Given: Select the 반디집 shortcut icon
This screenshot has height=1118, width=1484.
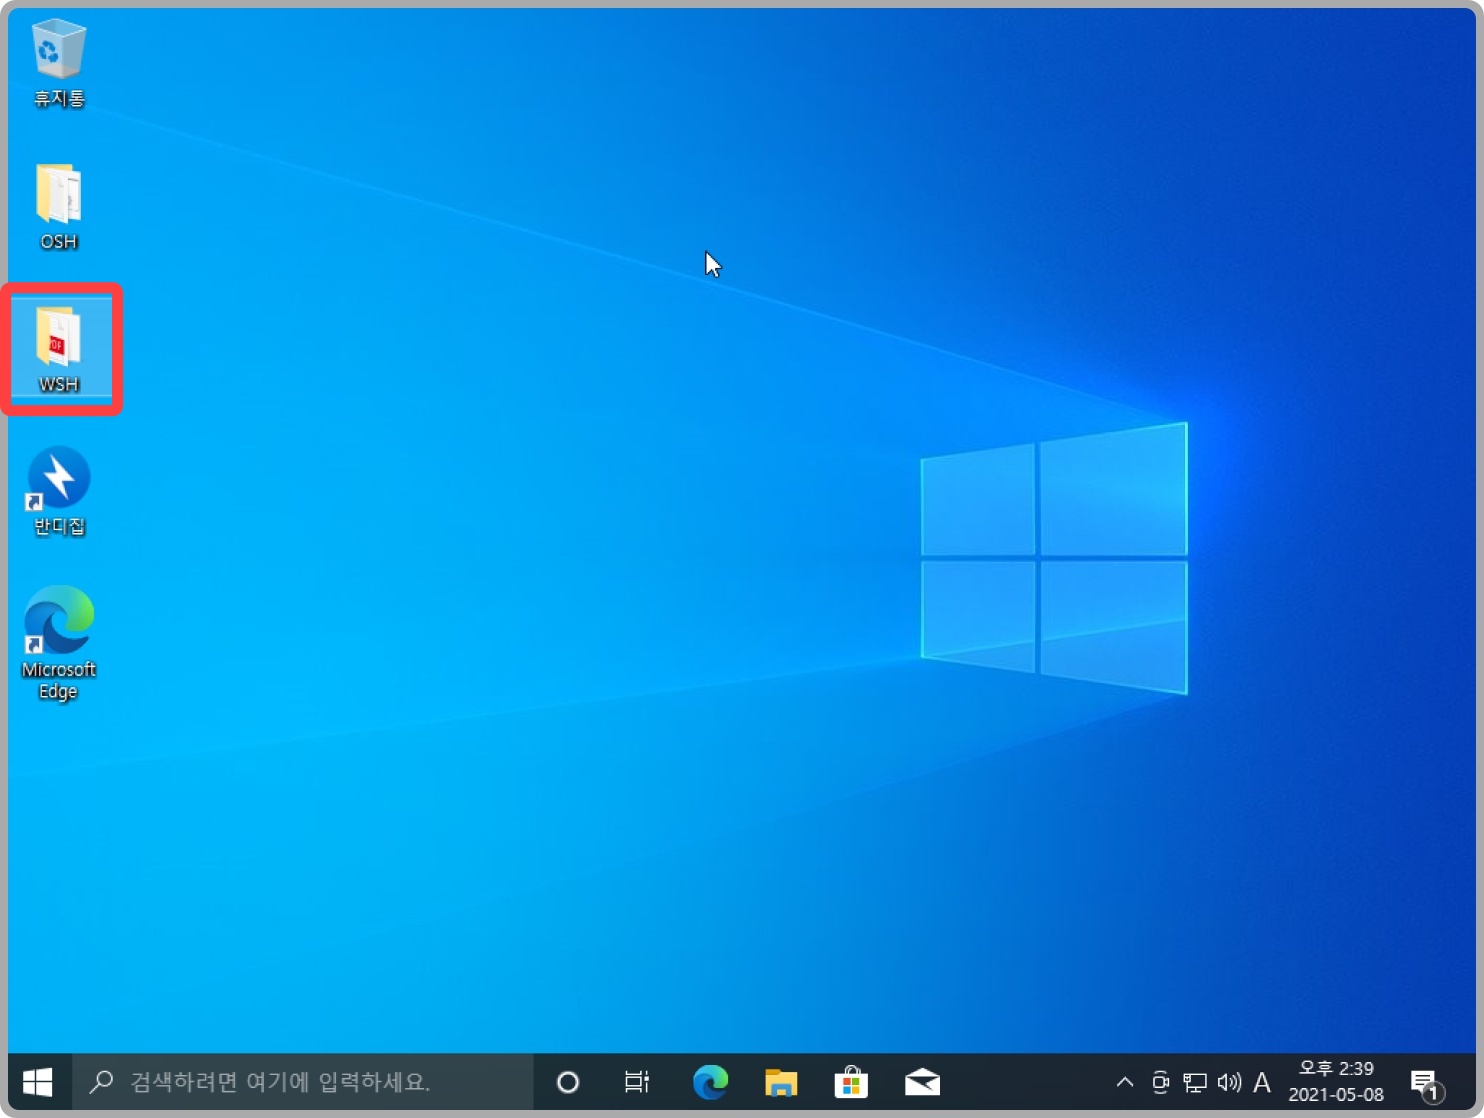Looking at the screenshot, I should click(x=59, y=491).
